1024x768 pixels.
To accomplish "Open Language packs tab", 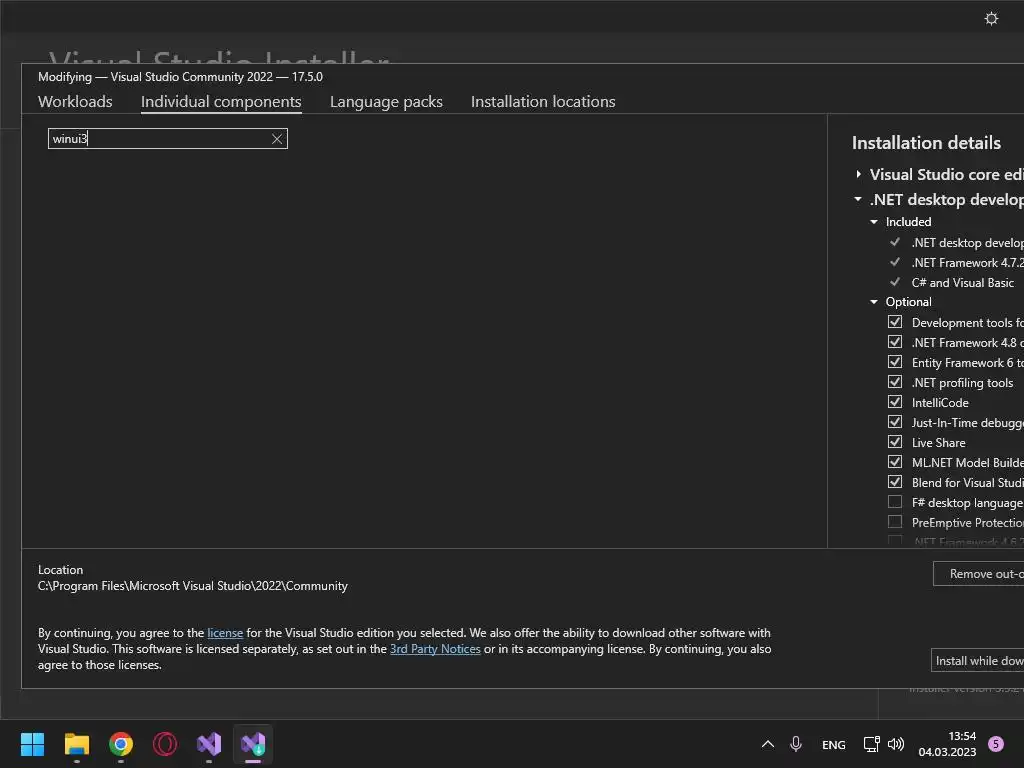I will (x=386, y=102).
